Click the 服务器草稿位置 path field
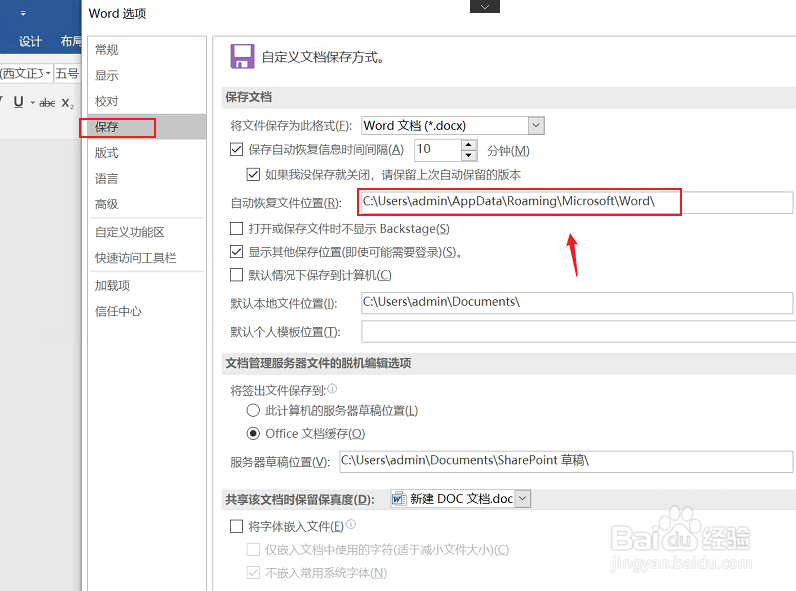The width and height of the screenshot is (796, 591). tap(566, 462)
